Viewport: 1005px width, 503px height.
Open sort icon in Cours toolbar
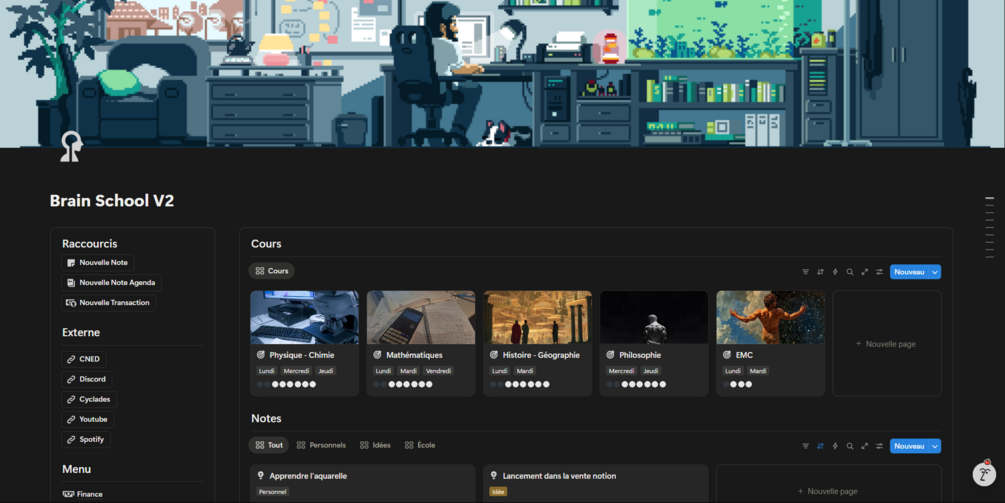[x=820, y=272]
